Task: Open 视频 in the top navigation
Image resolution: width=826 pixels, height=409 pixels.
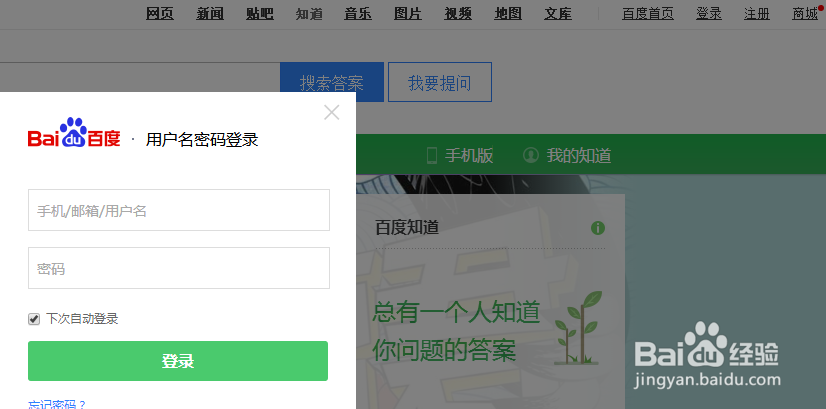Action: tap(458, 14)
